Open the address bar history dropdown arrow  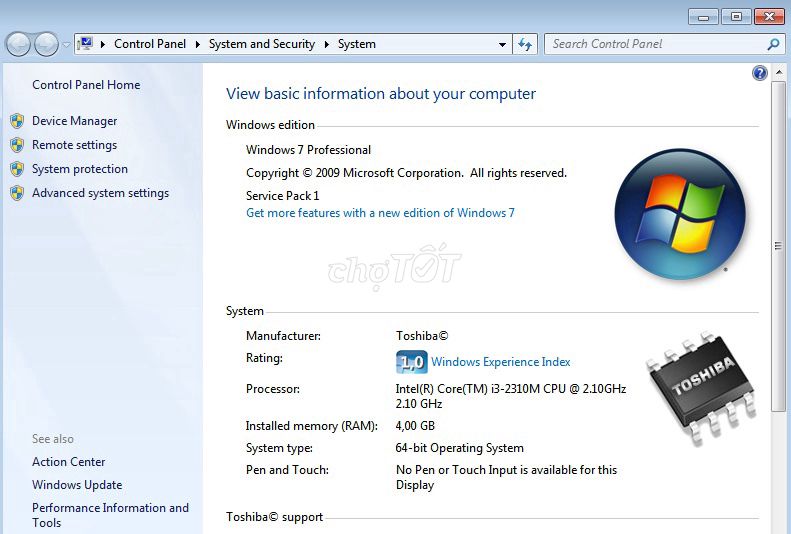(502, 44)
